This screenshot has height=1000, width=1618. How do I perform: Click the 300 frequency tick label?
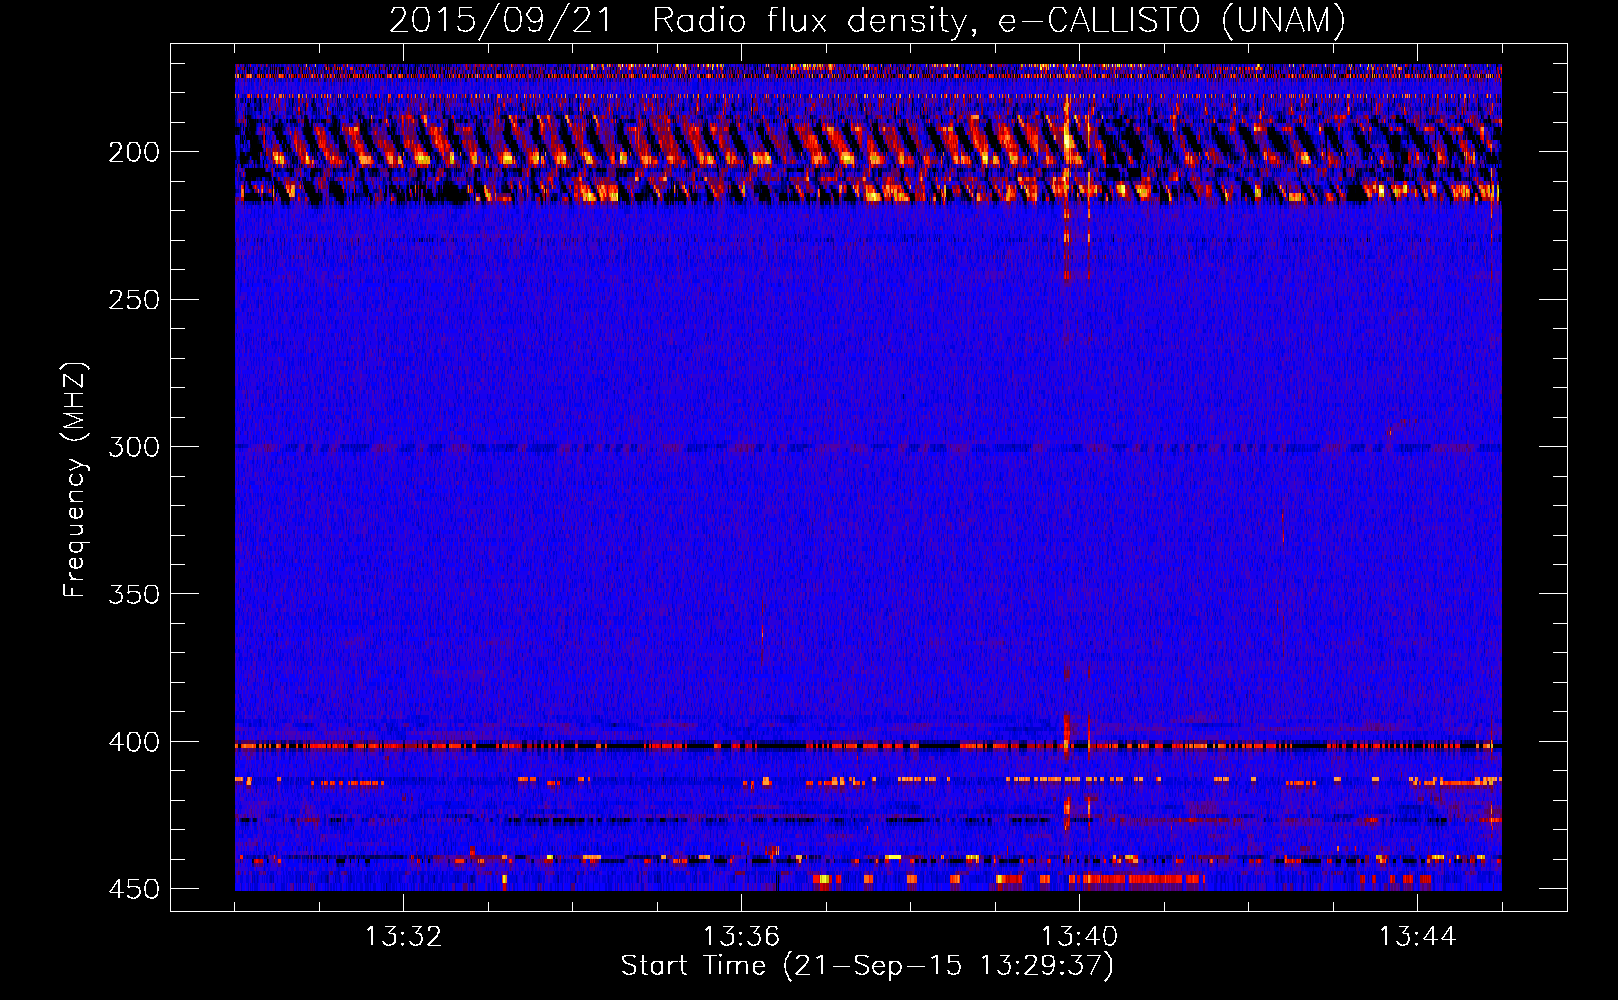[x=134, y=447]
